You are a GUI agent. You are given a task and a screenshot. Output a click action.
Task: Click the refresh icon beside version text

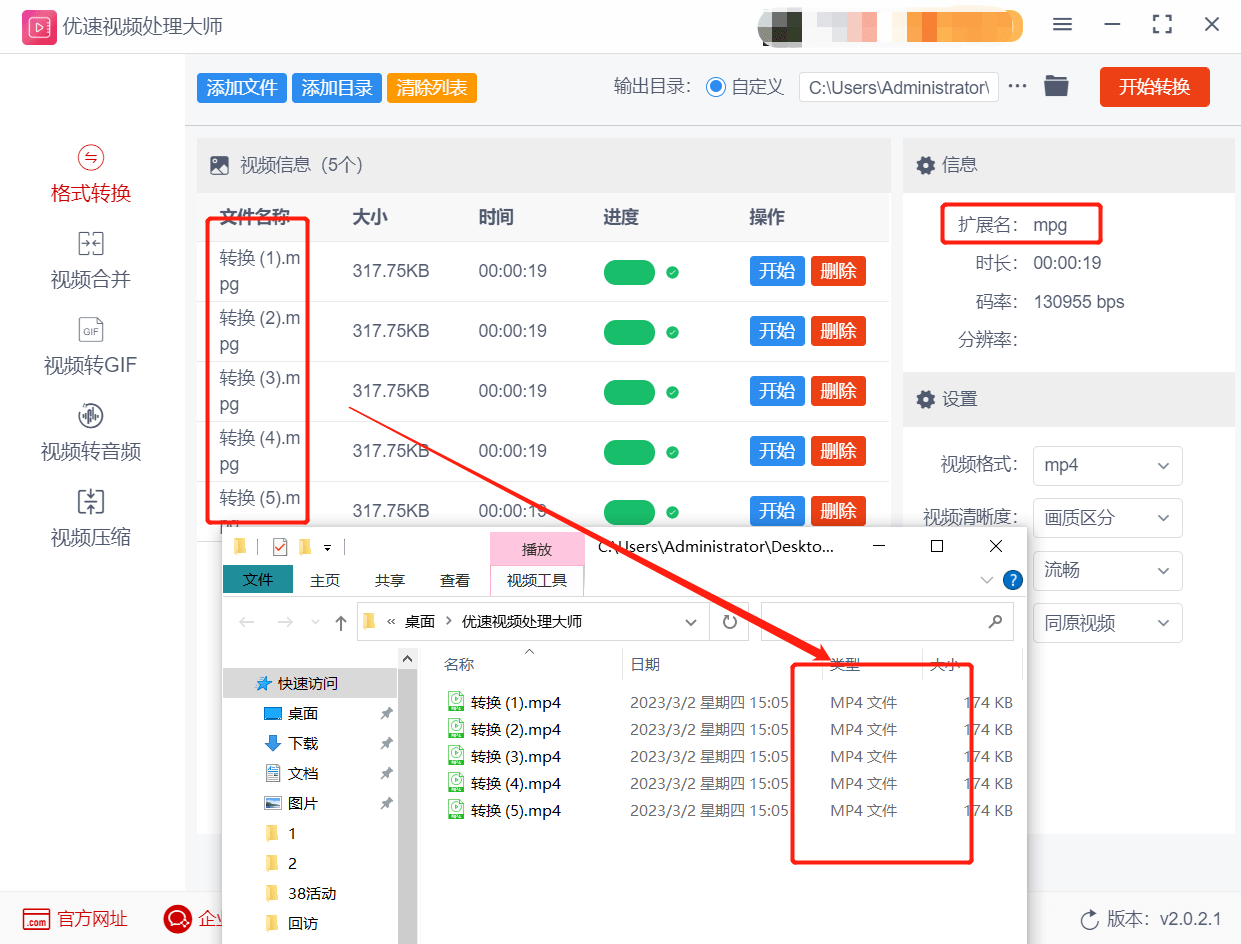coord(1090,919)
